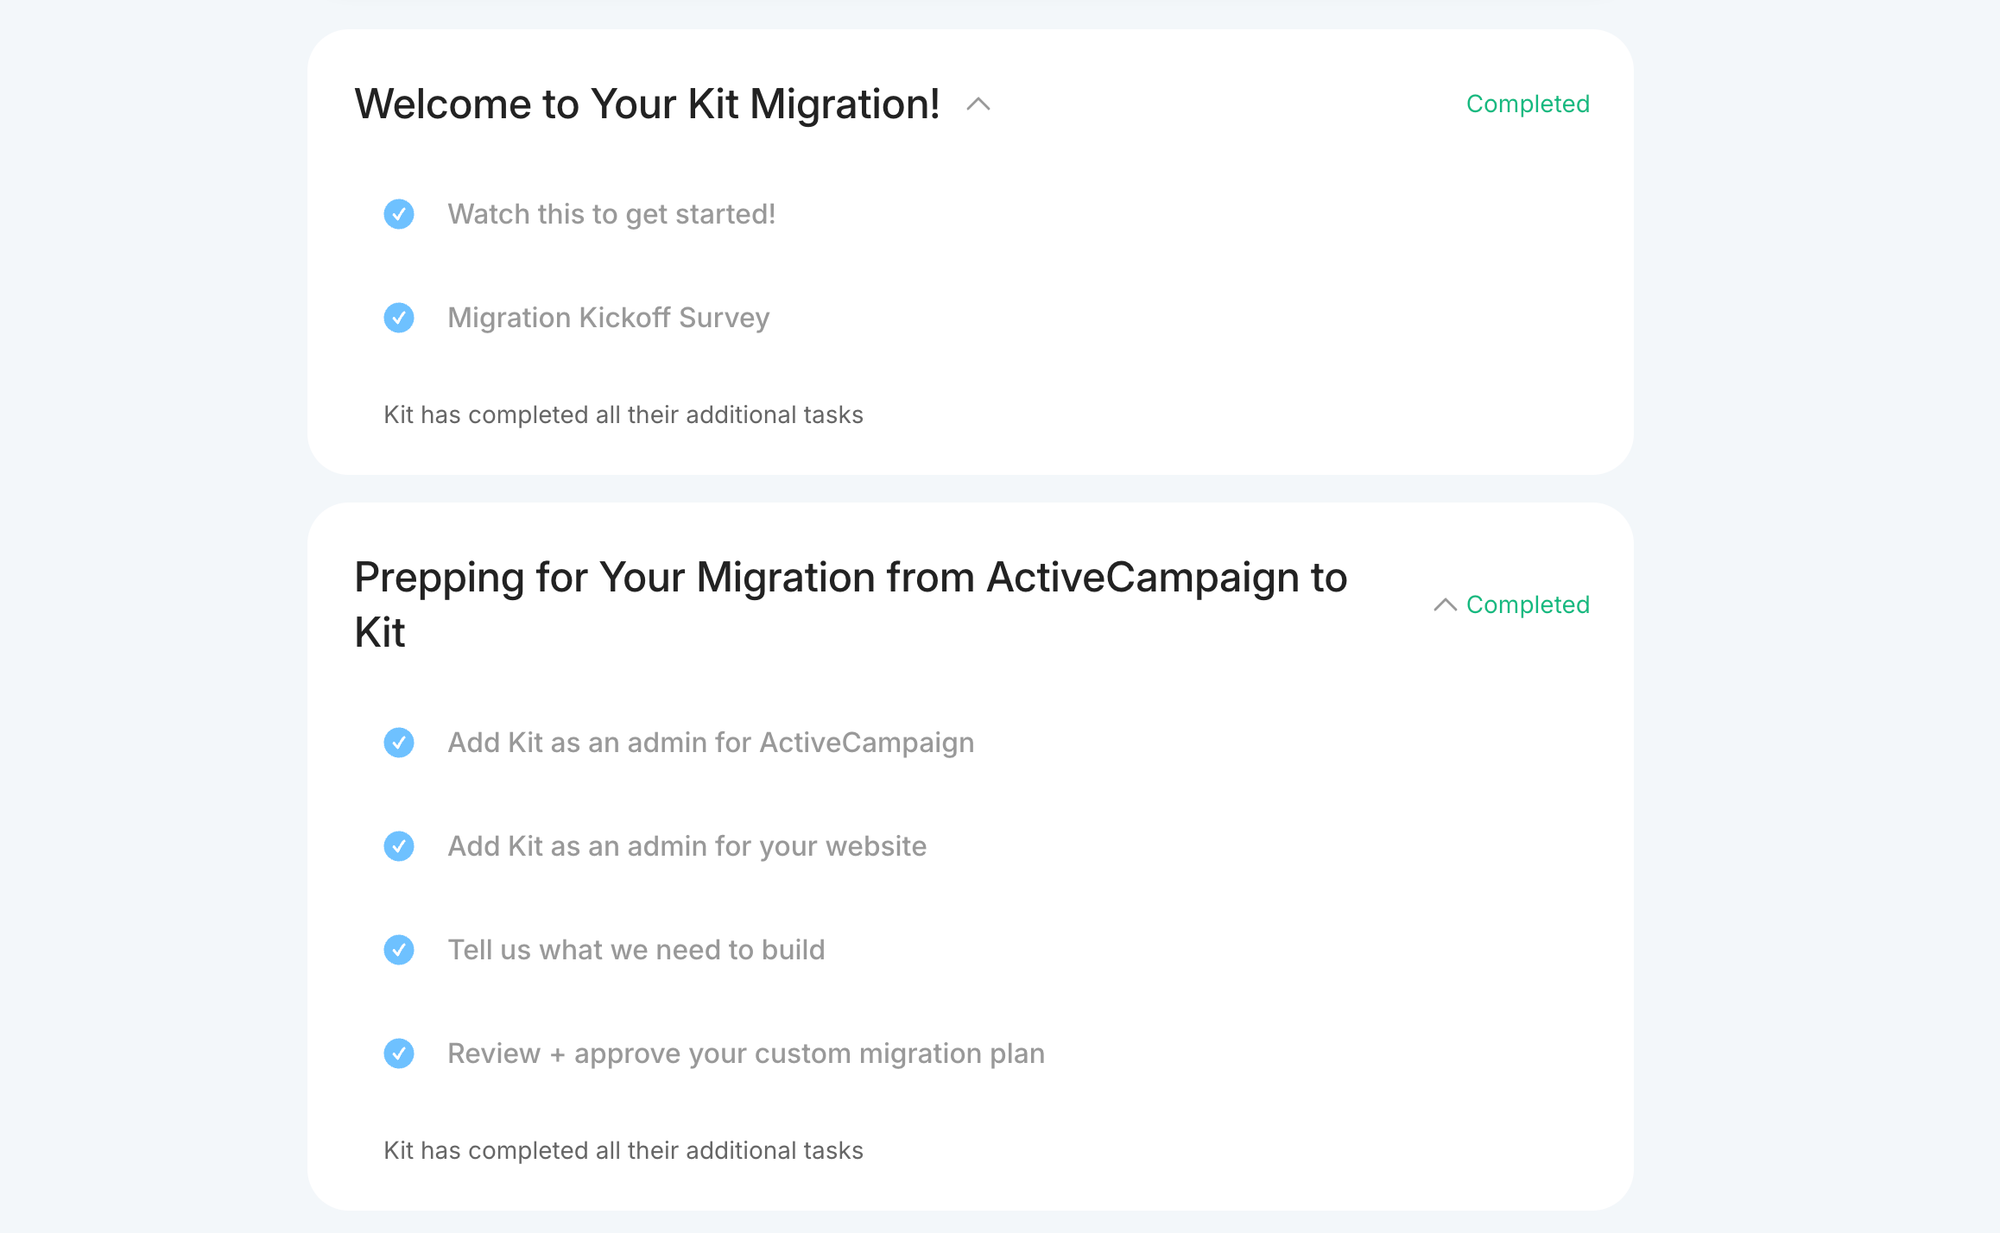Click 'Kit has completed' note in Prepping section
The height and width of the screenshot is (1233, 2000).
click(x=623, y=1151)
